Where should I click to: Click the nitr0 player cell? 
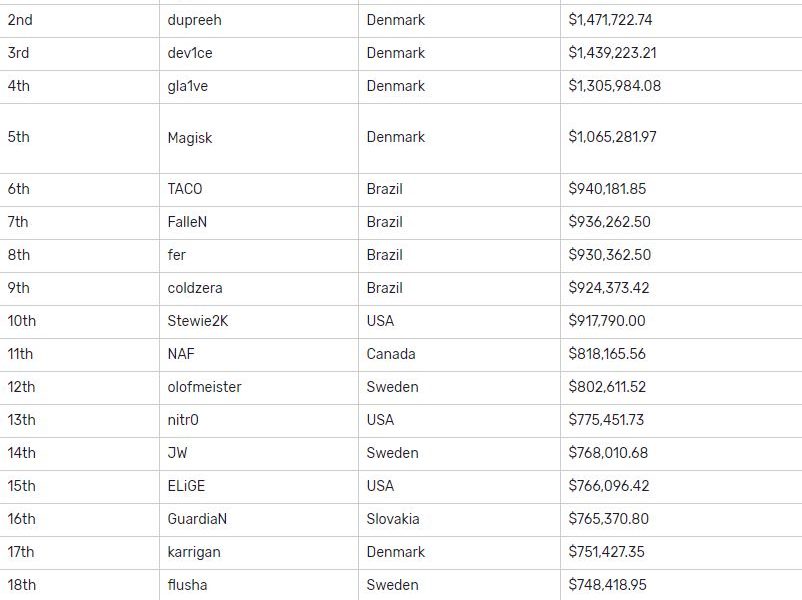(x=183, y=420)
